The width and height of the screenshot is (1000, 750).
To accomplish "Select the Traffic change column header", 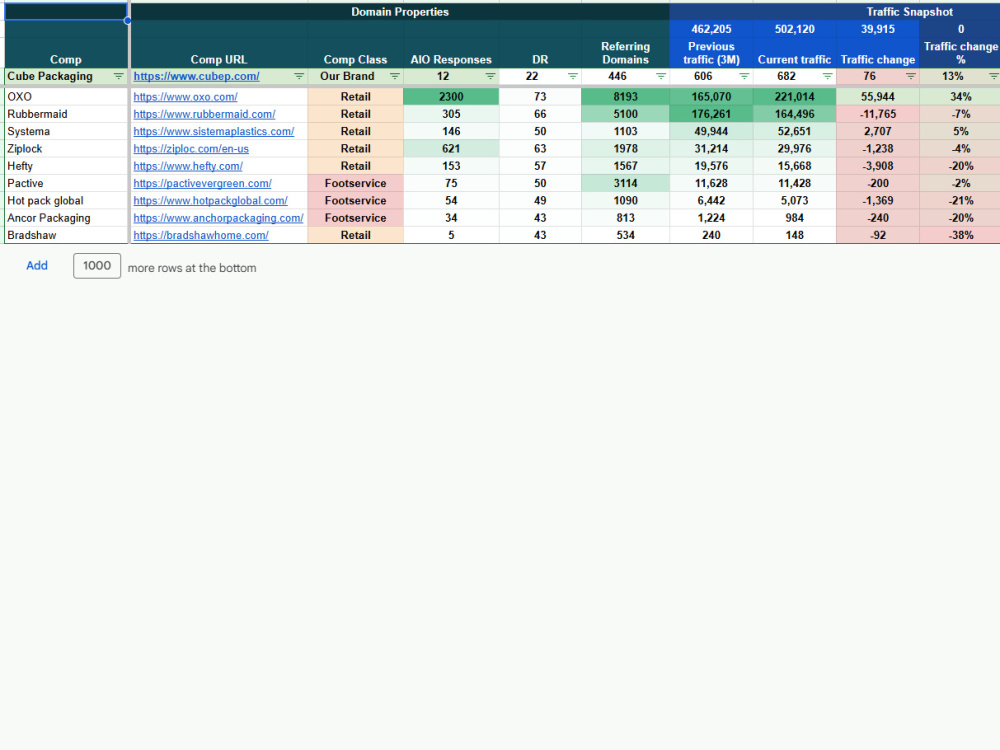I will (878, 53).
